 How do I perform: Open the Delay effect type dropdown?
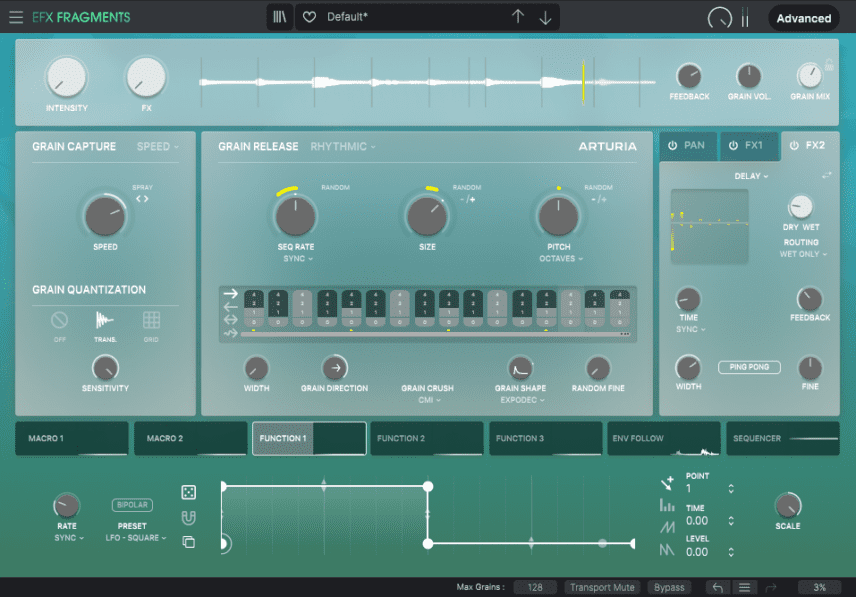(x=751, y=176)
